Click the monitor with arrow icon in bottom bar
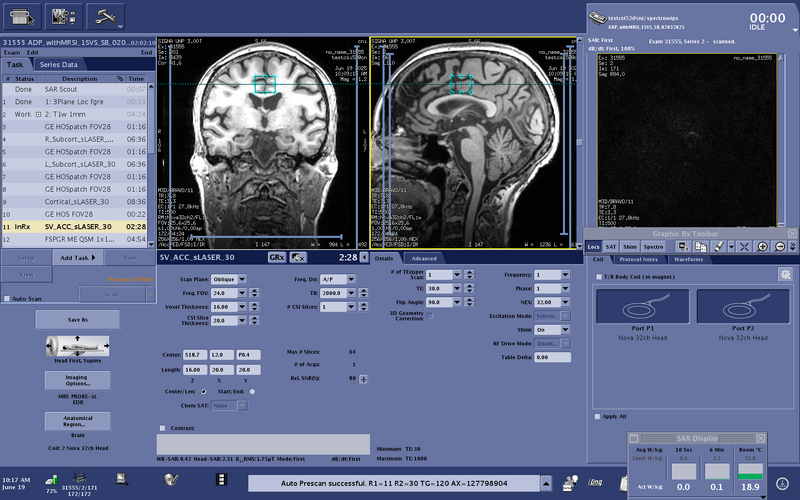Viewport: 800px width, 500px height. tap(122, 479)
